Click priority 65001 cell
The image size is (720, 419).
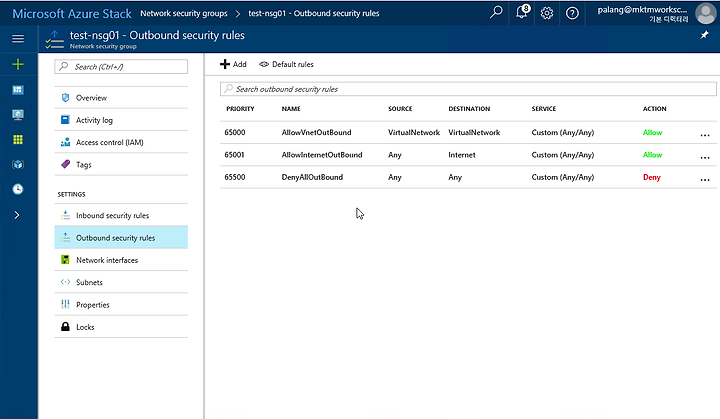pyautogui.click(x=234, y=155)
